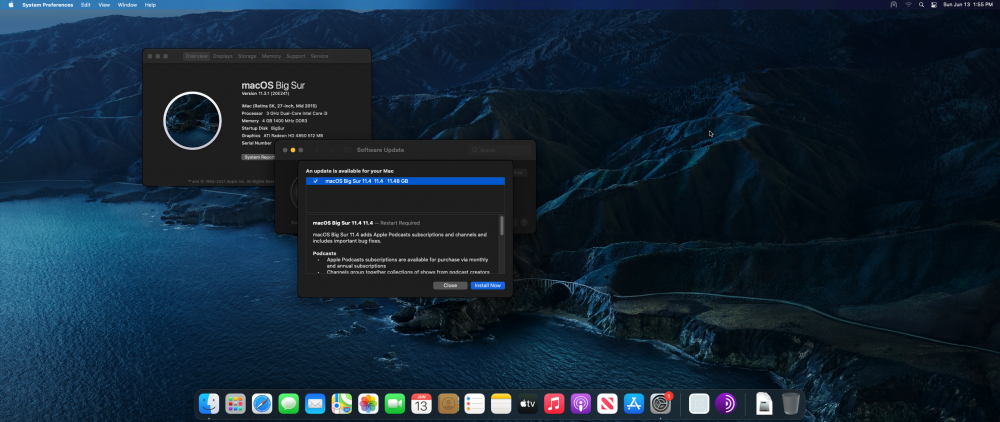Open Launchpad in the Dock
Viewport: 1000px width, 422px height.
(x=235, y=404)
